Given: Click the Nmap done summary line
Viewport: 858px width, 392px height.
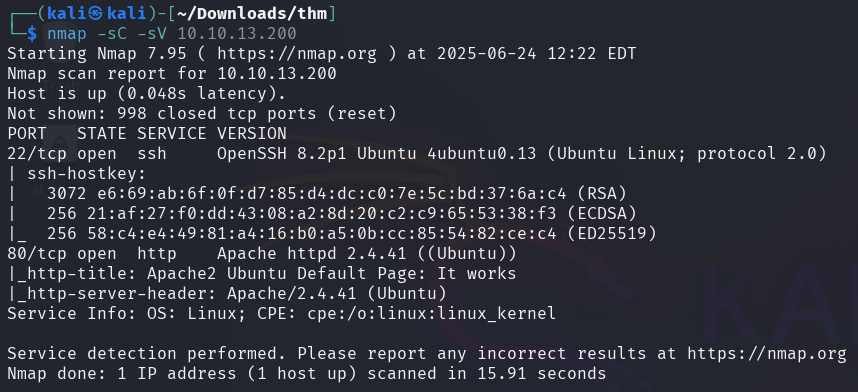Looking at the screenshot, I should pos(306,374).
